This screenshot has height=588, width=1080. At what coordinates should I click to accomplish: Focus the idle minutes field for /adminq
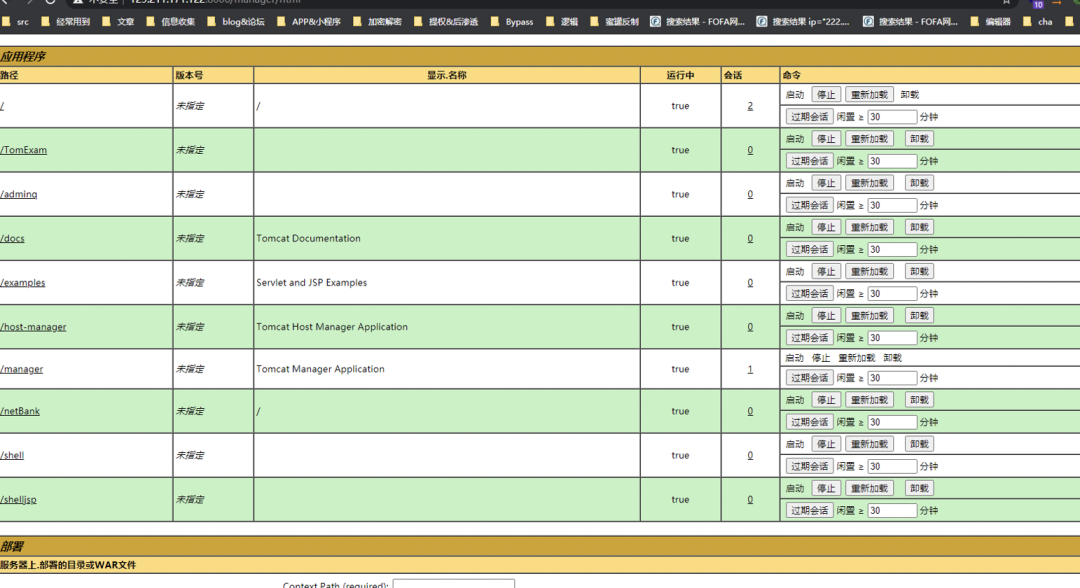pos(892,205)
